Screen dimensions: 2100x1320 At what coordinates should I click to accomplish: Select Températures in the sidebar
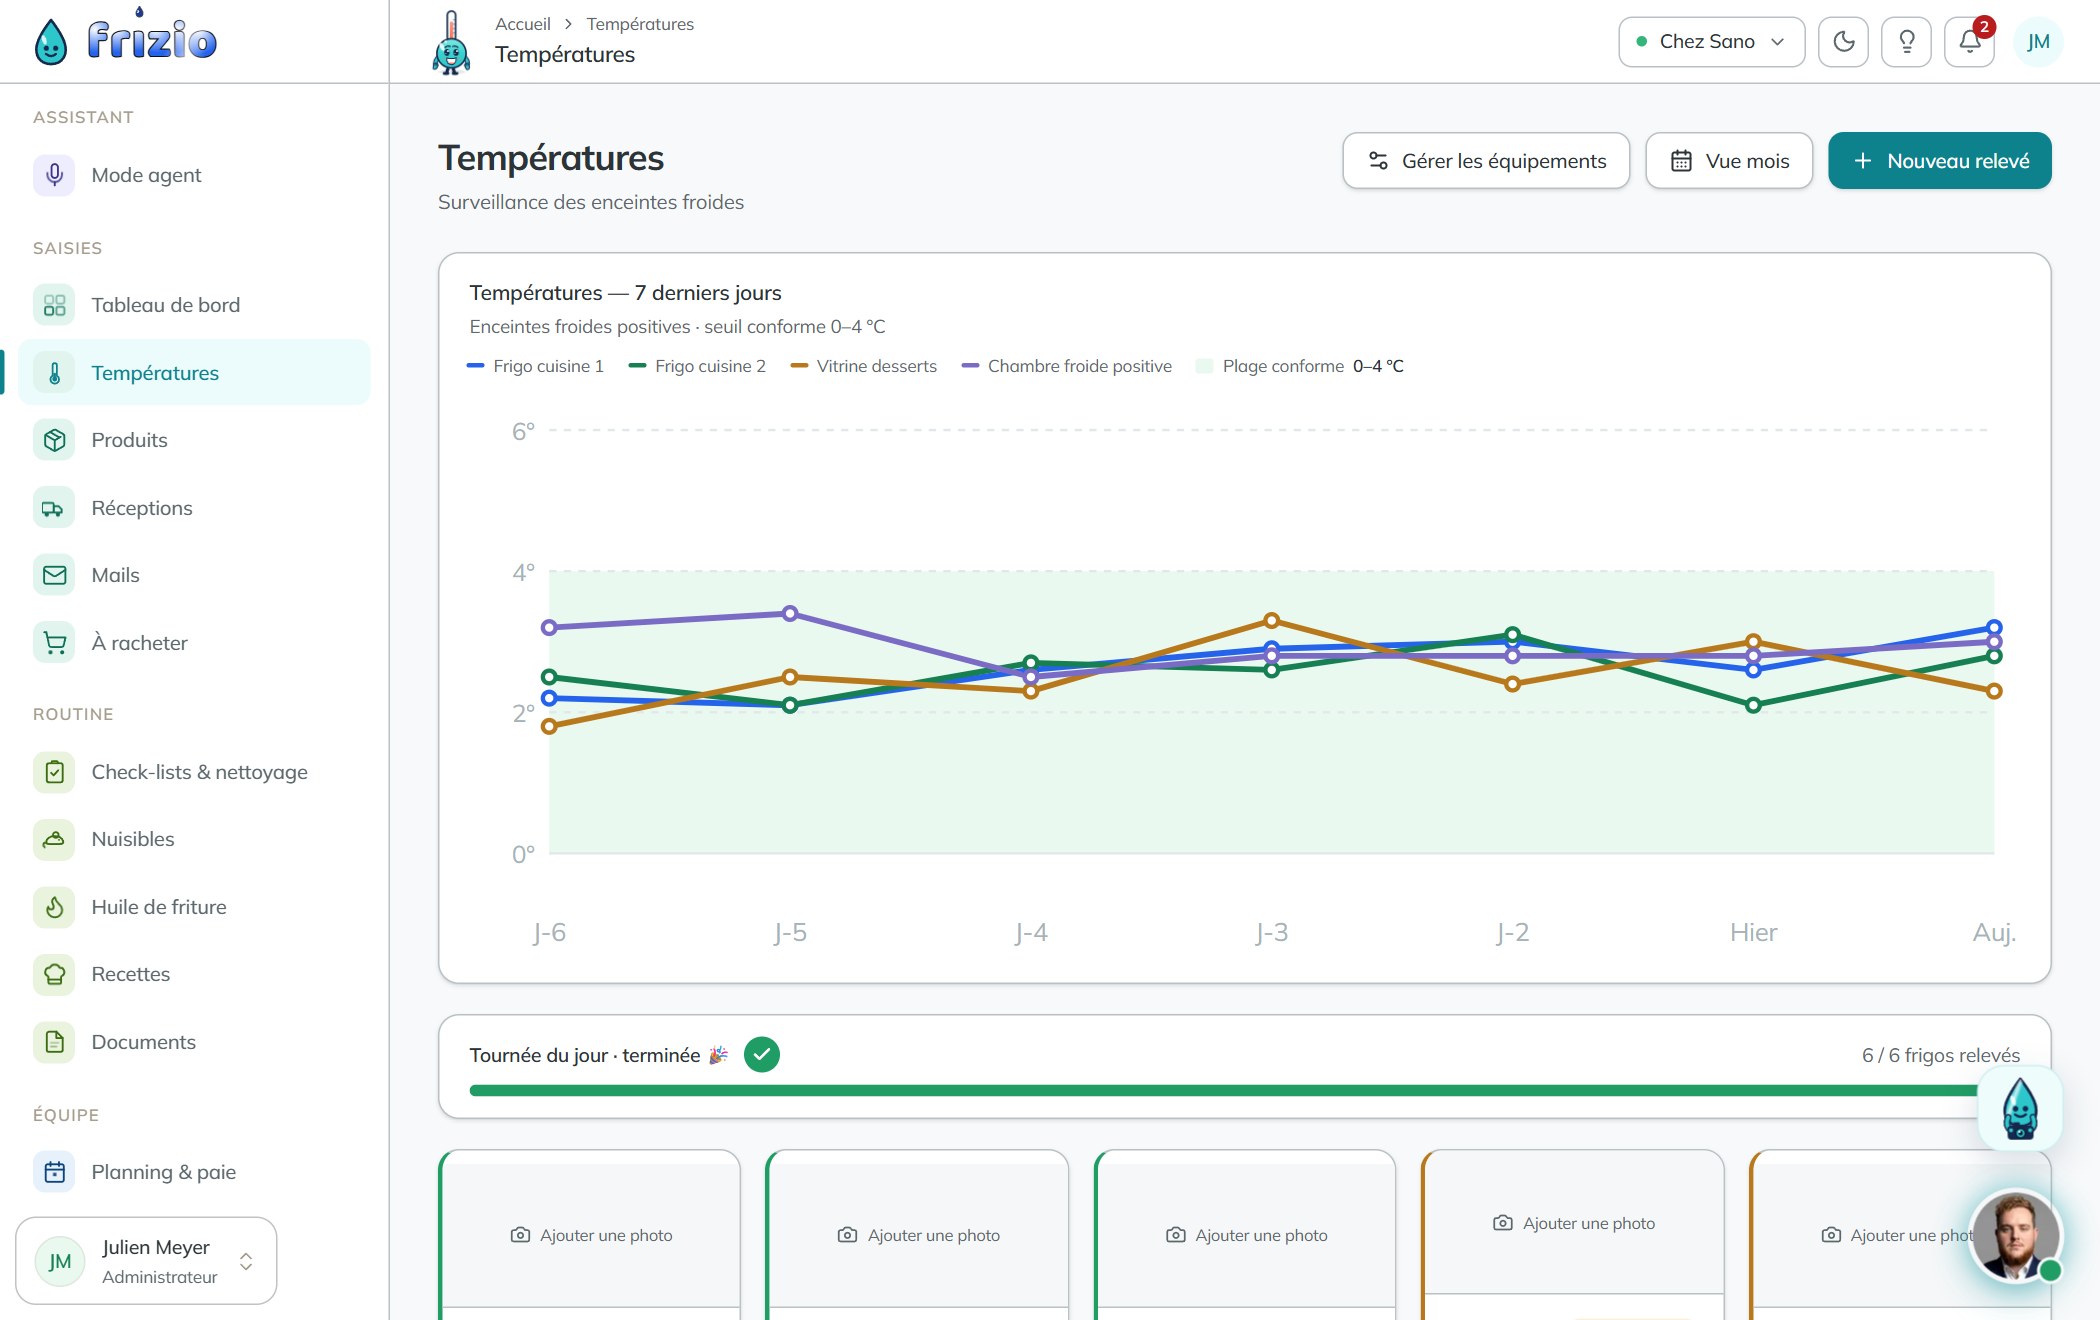click(194, 373)
